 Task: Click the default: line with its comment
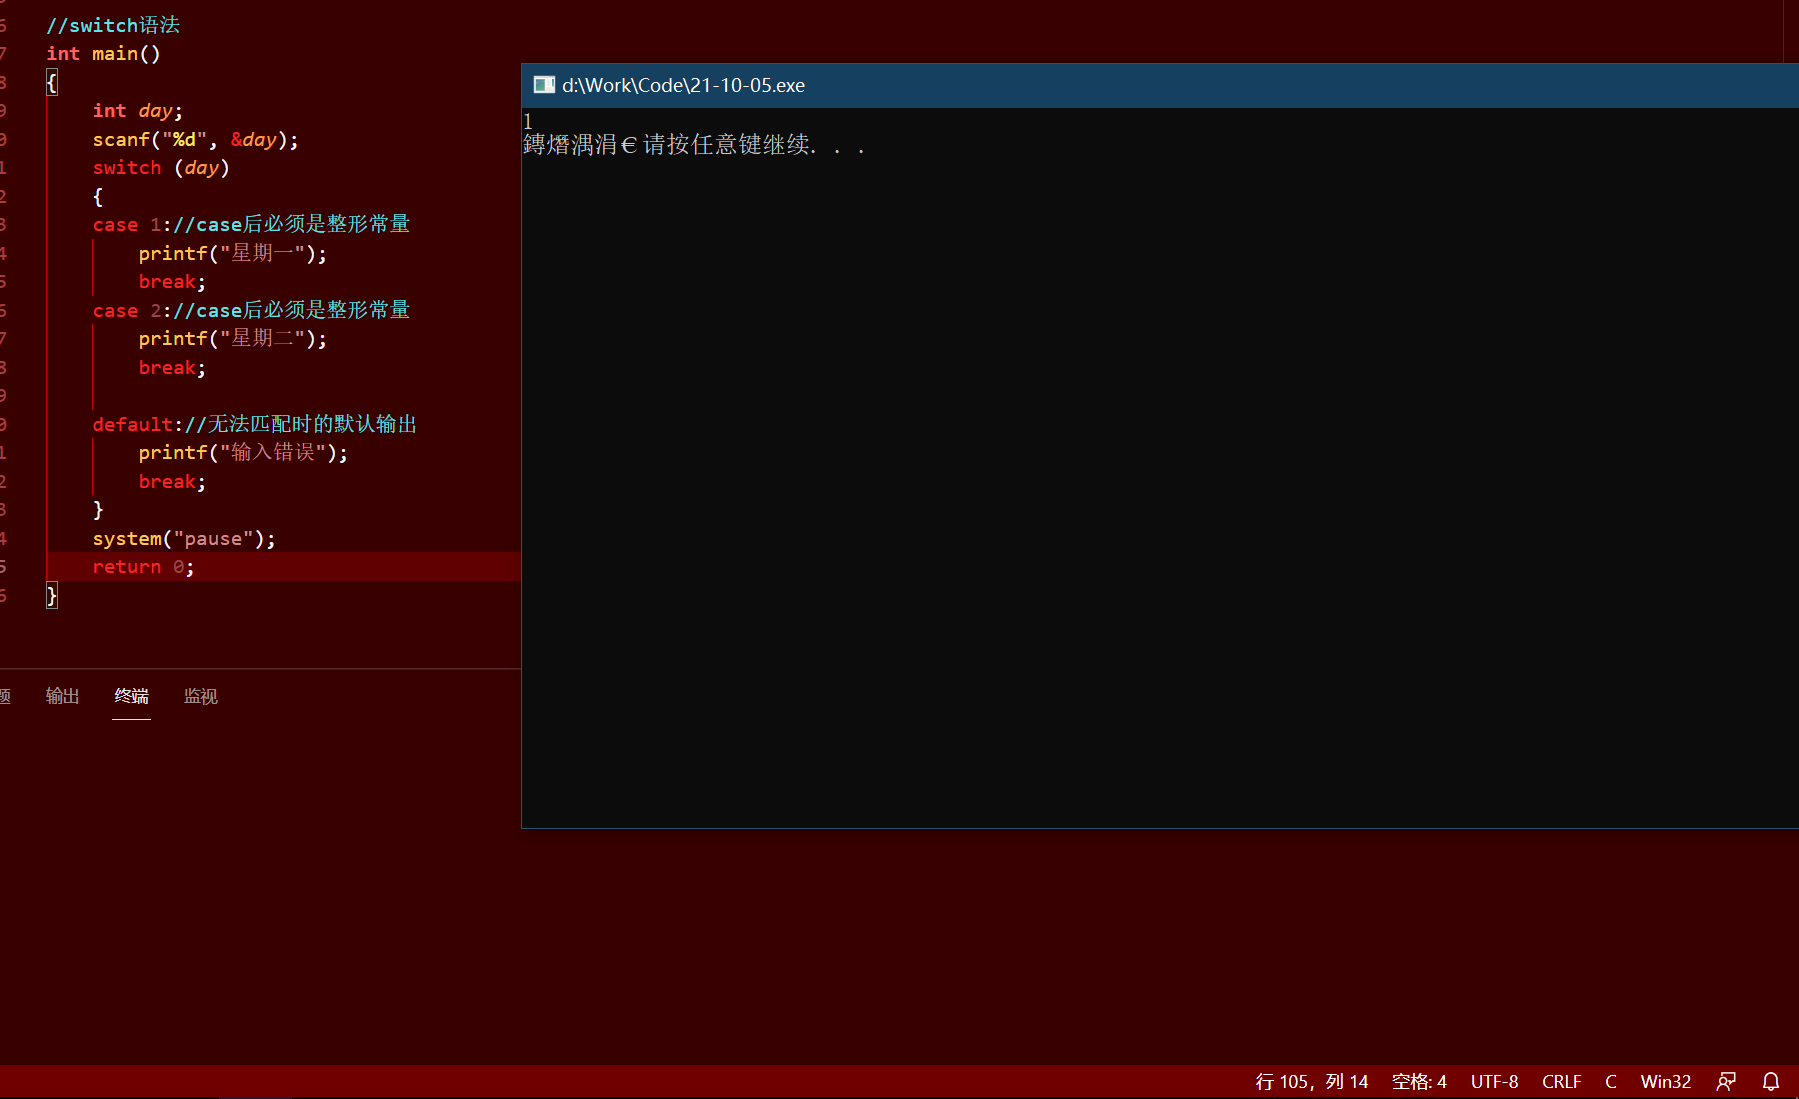tap(255, 424)
